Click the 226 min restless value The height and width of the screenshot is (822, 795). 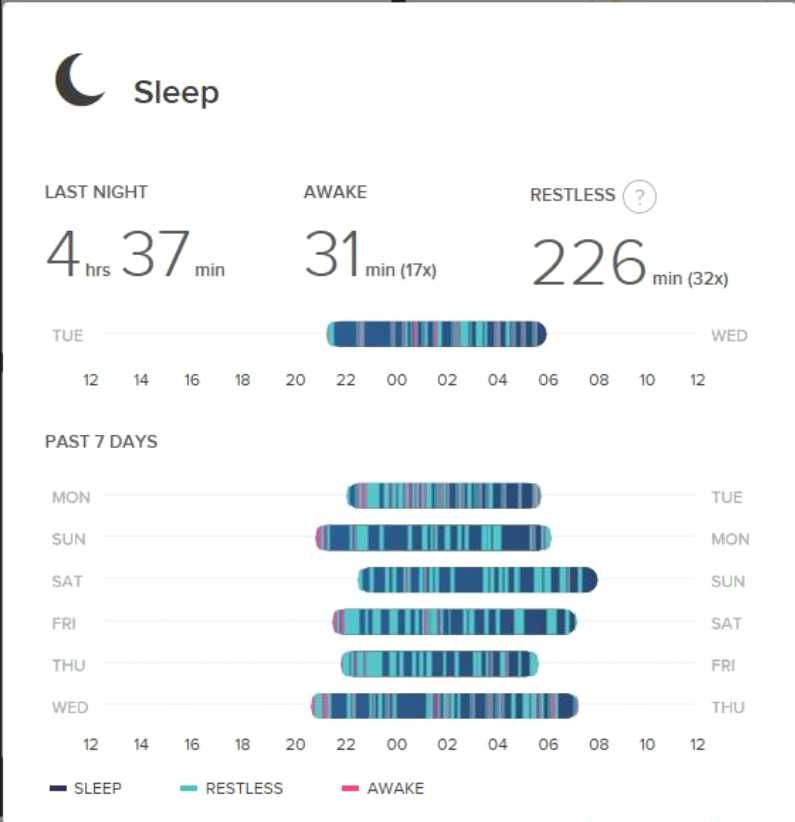pos(629,265)
